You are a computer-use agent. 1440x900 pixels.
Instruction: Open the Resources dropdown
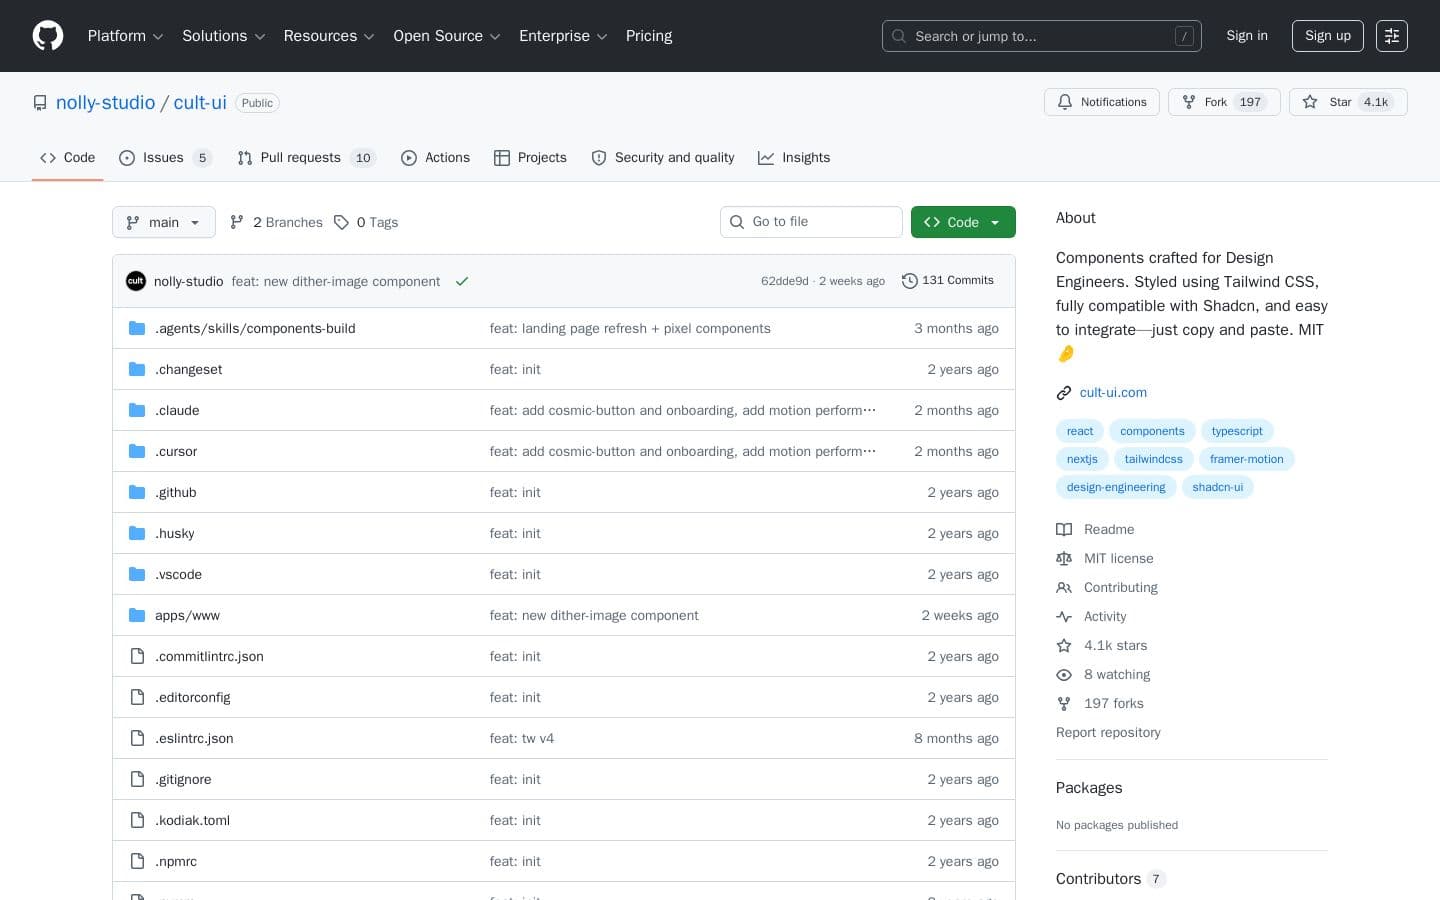point(329,36)
